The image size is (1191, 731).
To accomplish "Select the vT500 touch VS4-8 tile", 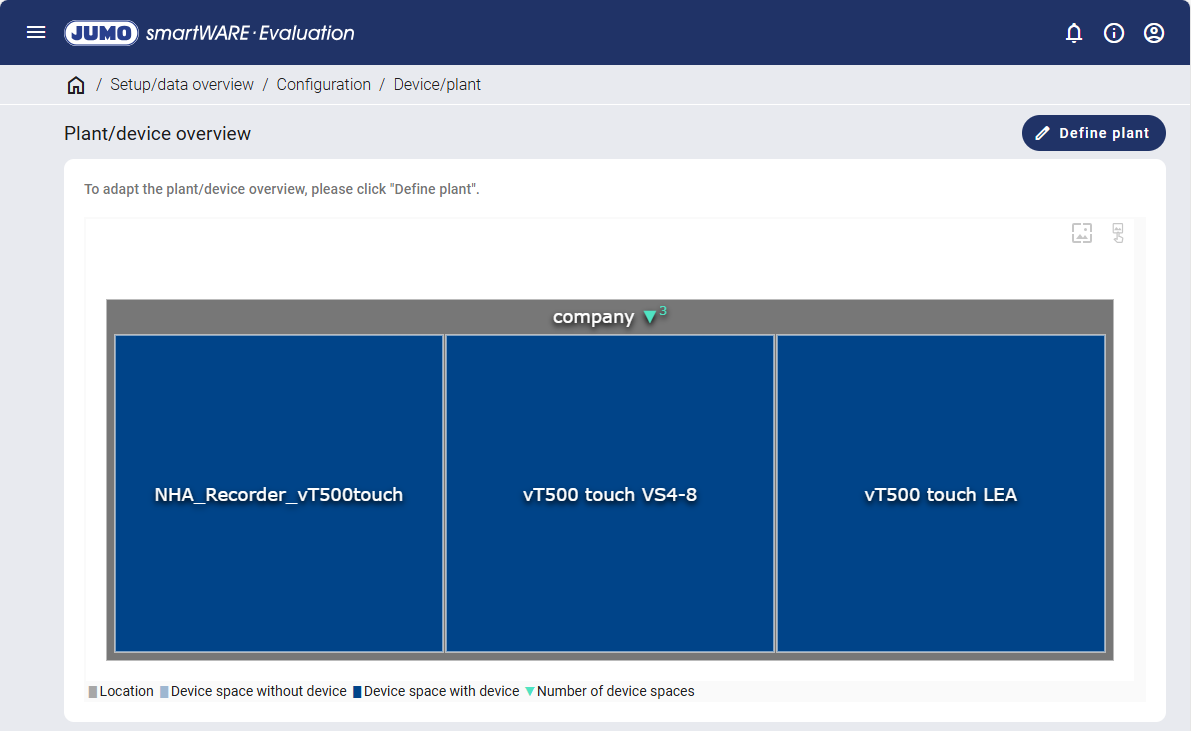I will [x=610, y=494].
